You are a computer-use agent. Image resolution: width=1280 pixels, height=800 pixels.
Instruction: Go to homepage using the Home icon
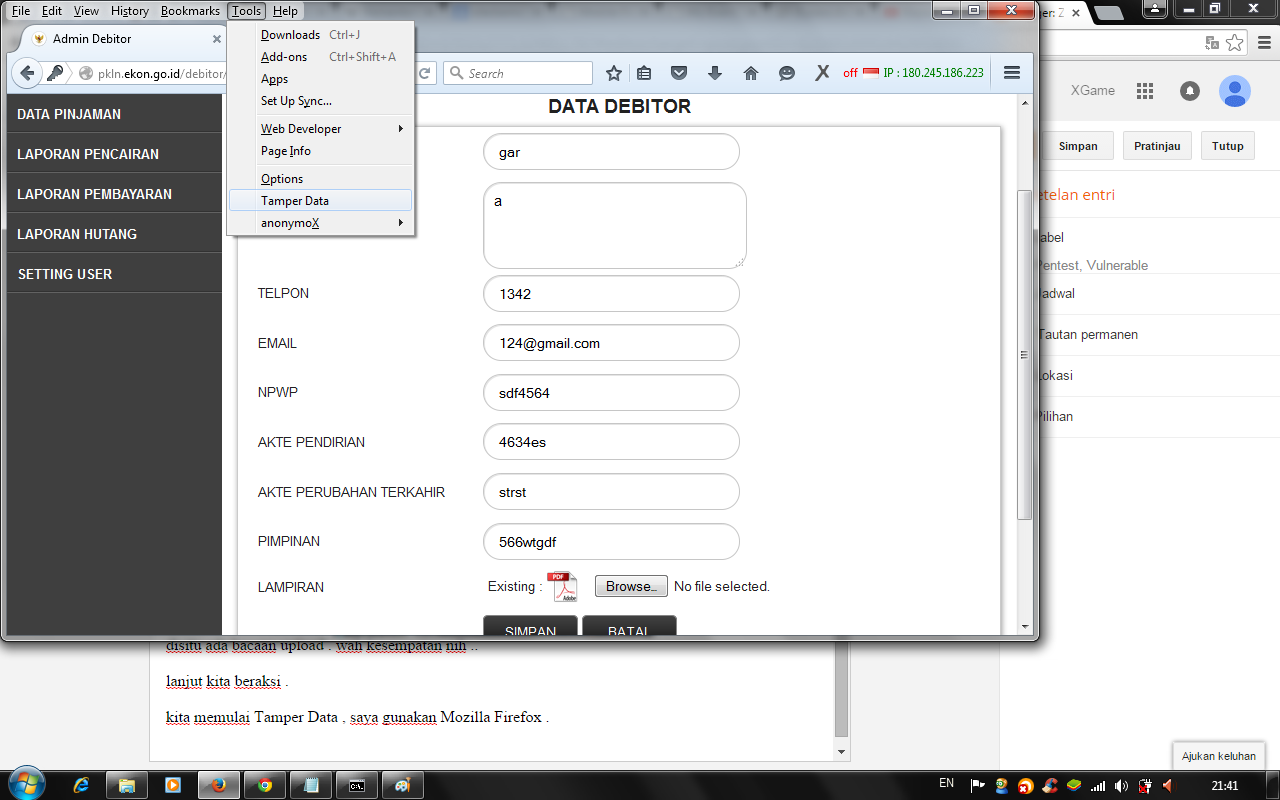click(x=750, y=73)
